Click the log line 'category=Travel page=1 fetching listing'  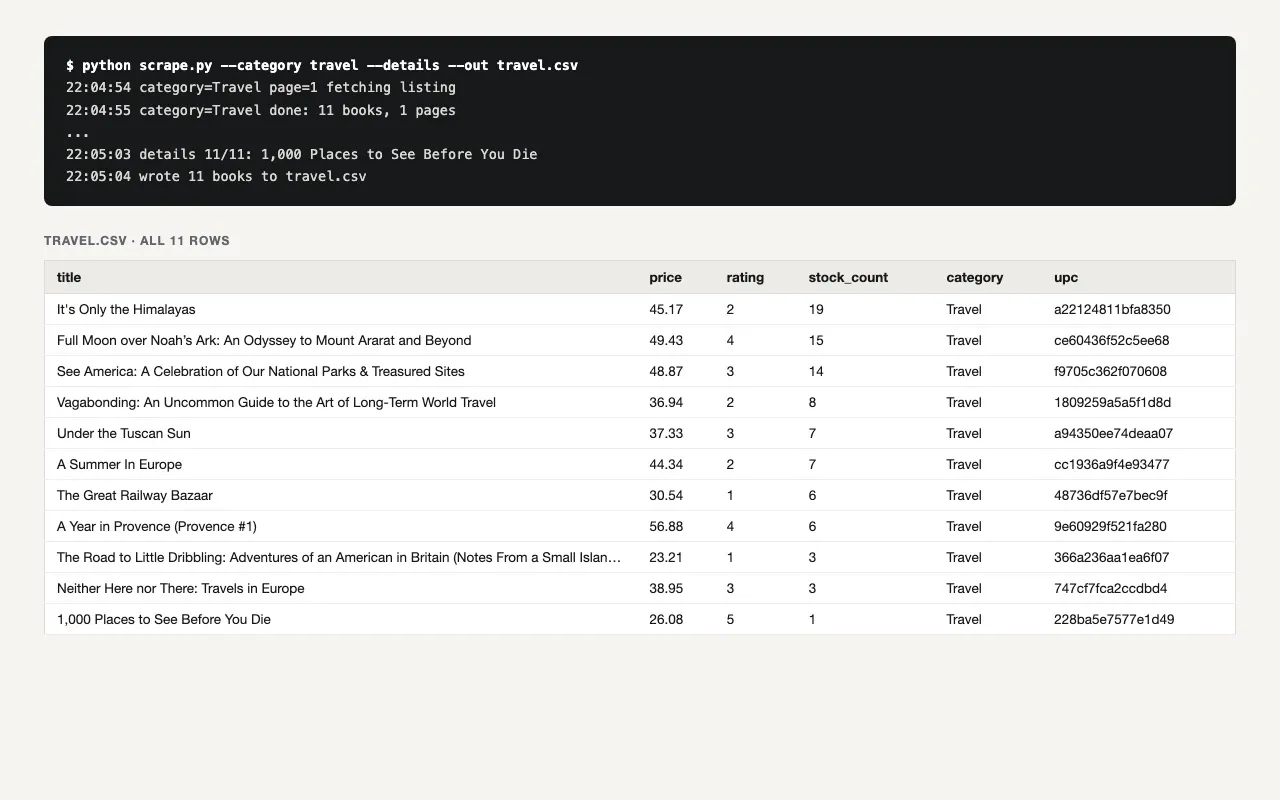point(261,87)
